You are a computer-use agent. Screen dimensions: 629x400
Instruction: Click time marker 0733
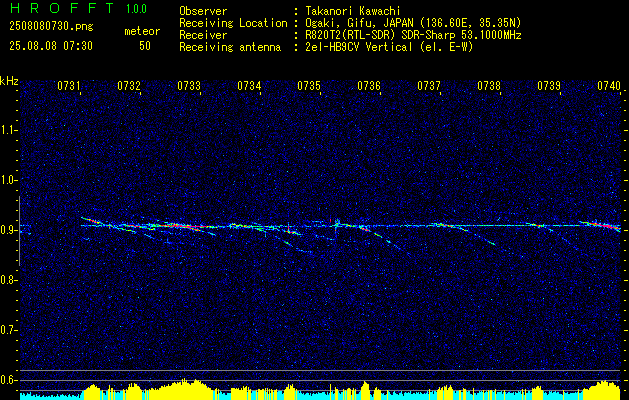click(189, 85)
